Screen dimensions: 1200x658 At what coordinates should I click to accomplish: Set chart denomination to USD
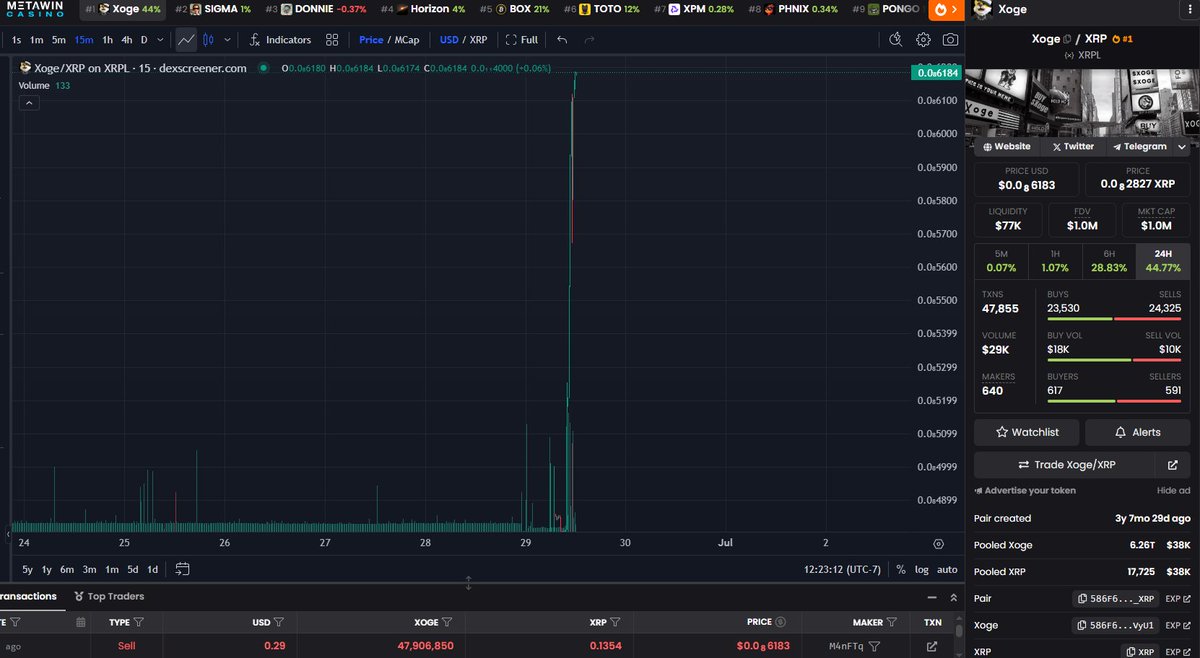(x=449, y=40)
